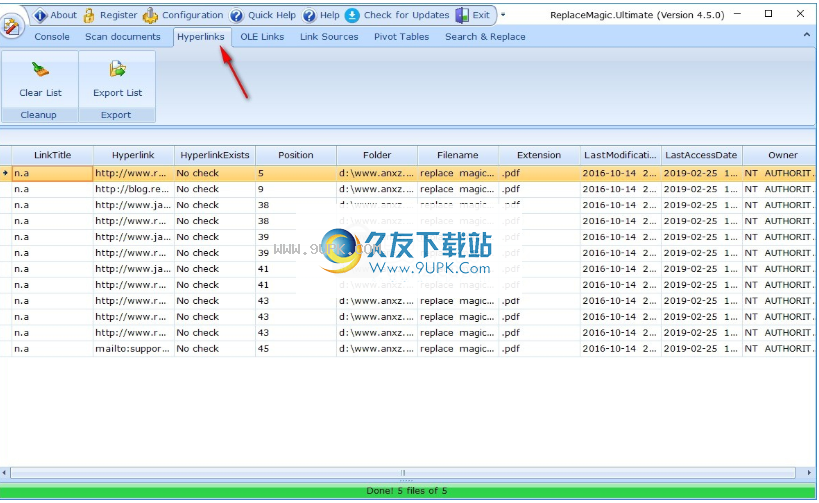Click the Extension column header
Viewport: 819px width, 503px height.
(539, 155)
